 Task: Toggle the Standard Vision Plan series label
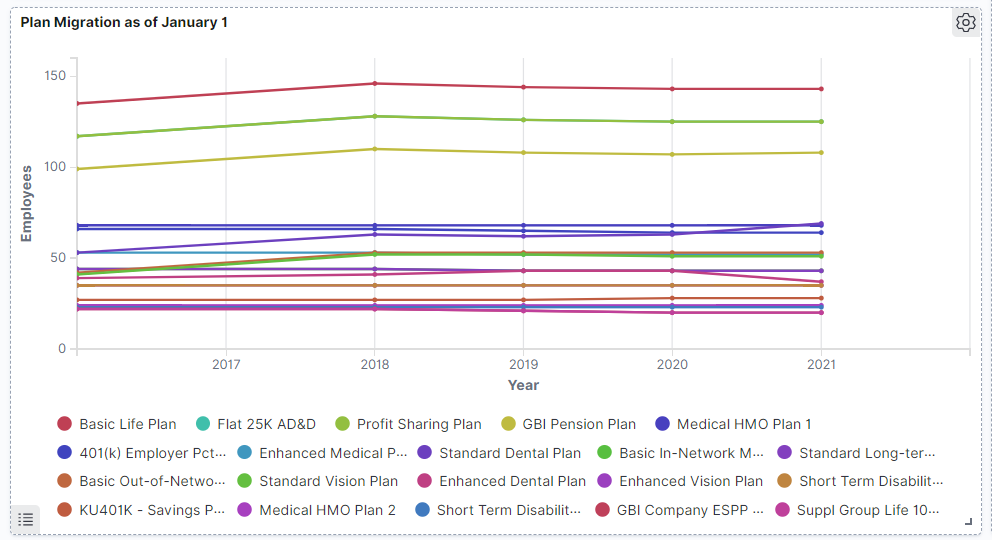coord(328,481)
